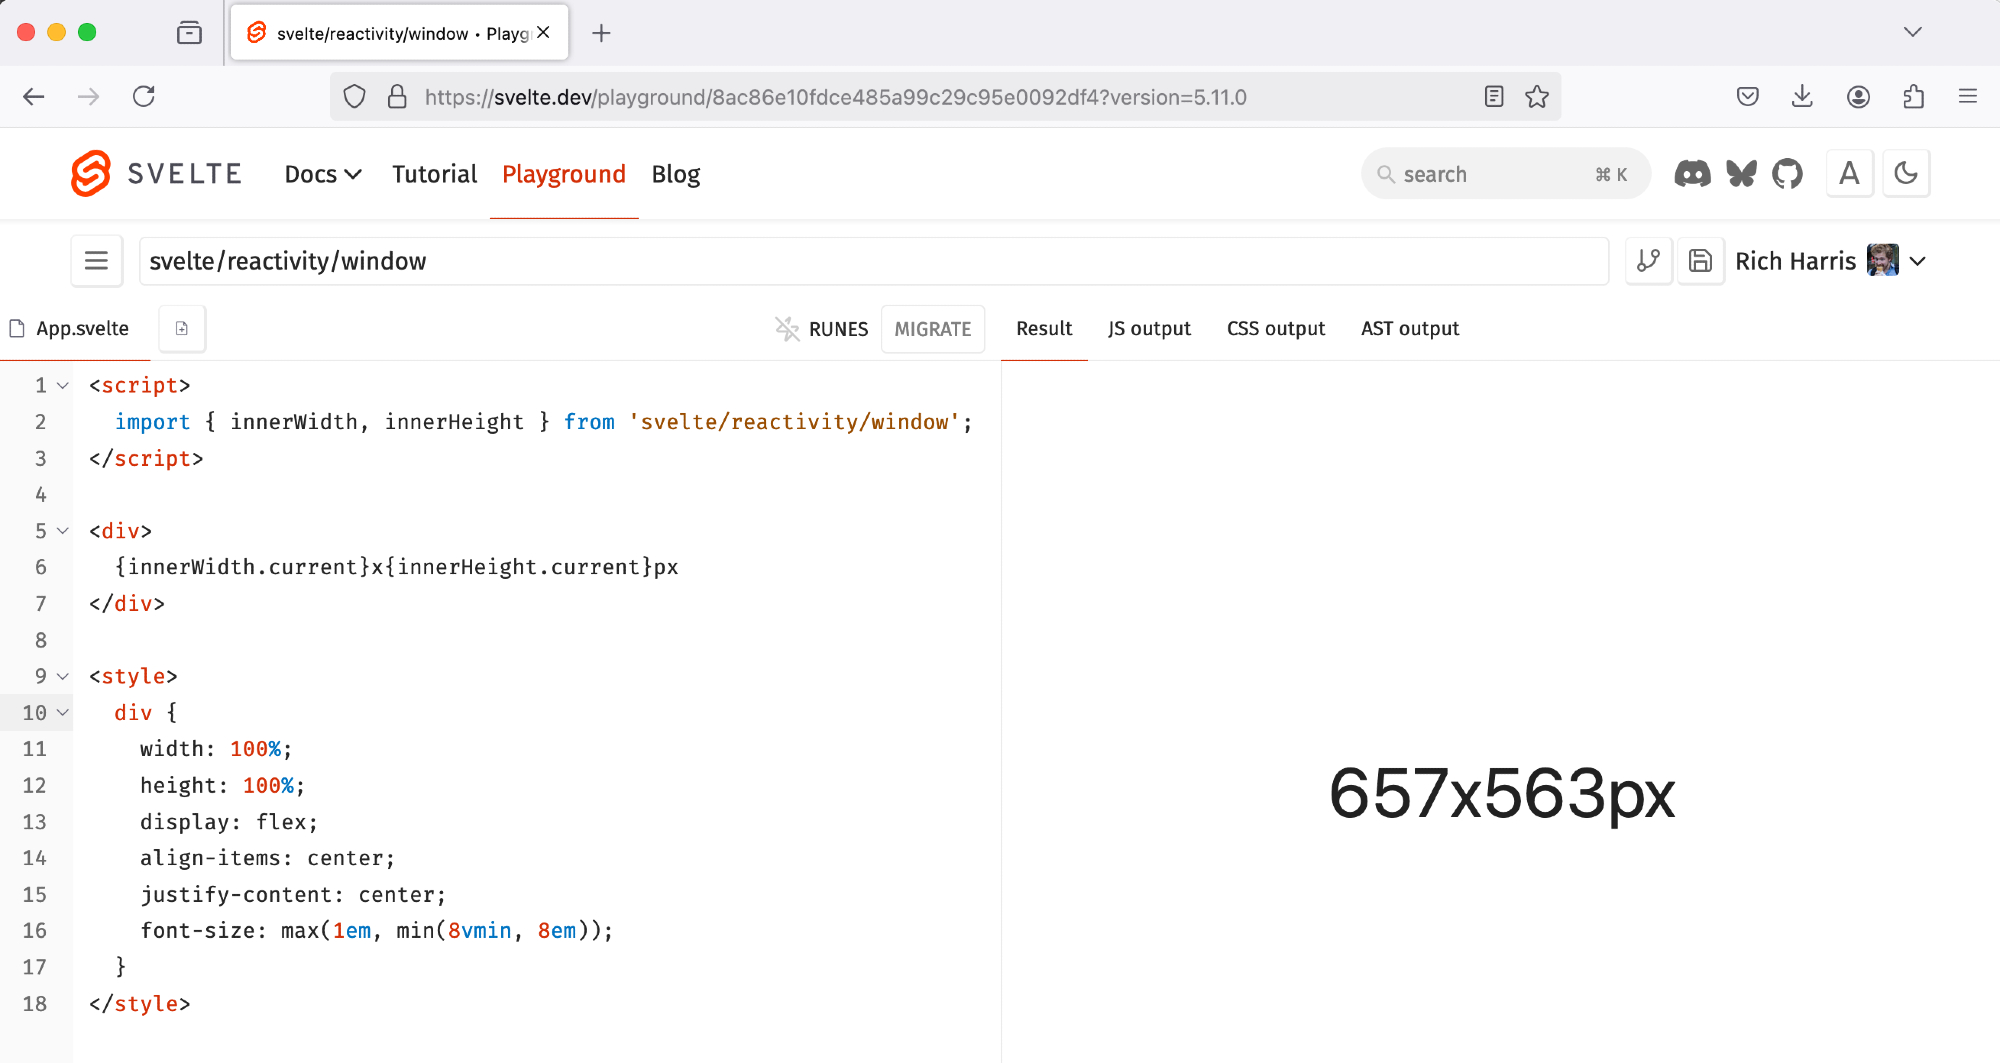Expand the Docs dropdown menu
The image size is (2000, 1063).
(322, 174)
